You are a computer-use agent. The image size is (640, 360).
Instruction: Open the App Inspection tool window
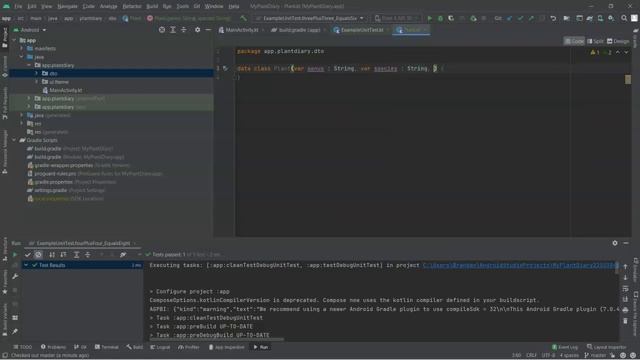[227, 347]
